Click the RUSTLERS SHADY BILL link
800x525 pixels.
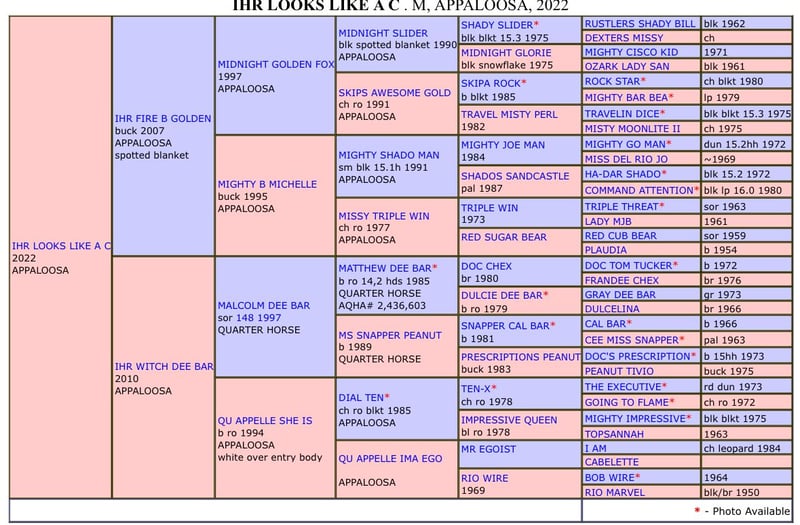tap(639, 23)
